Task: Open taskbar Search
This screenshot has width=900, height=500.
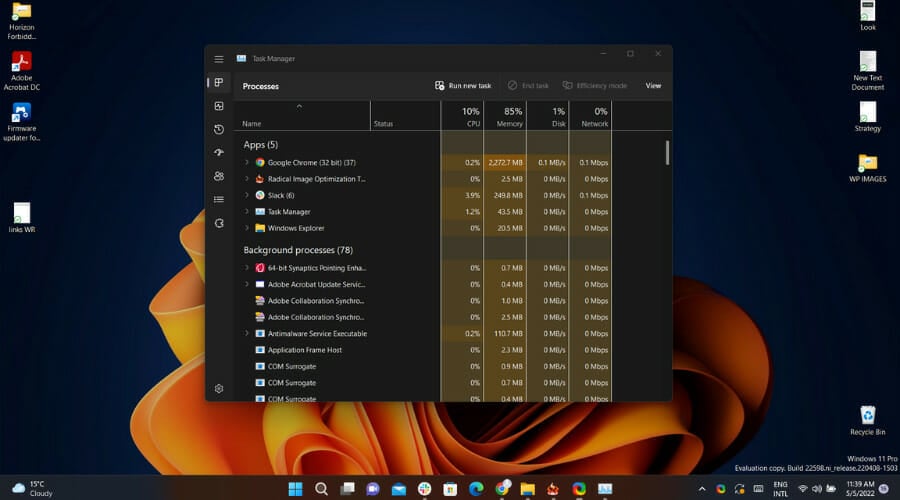Action: click(321, 489)
